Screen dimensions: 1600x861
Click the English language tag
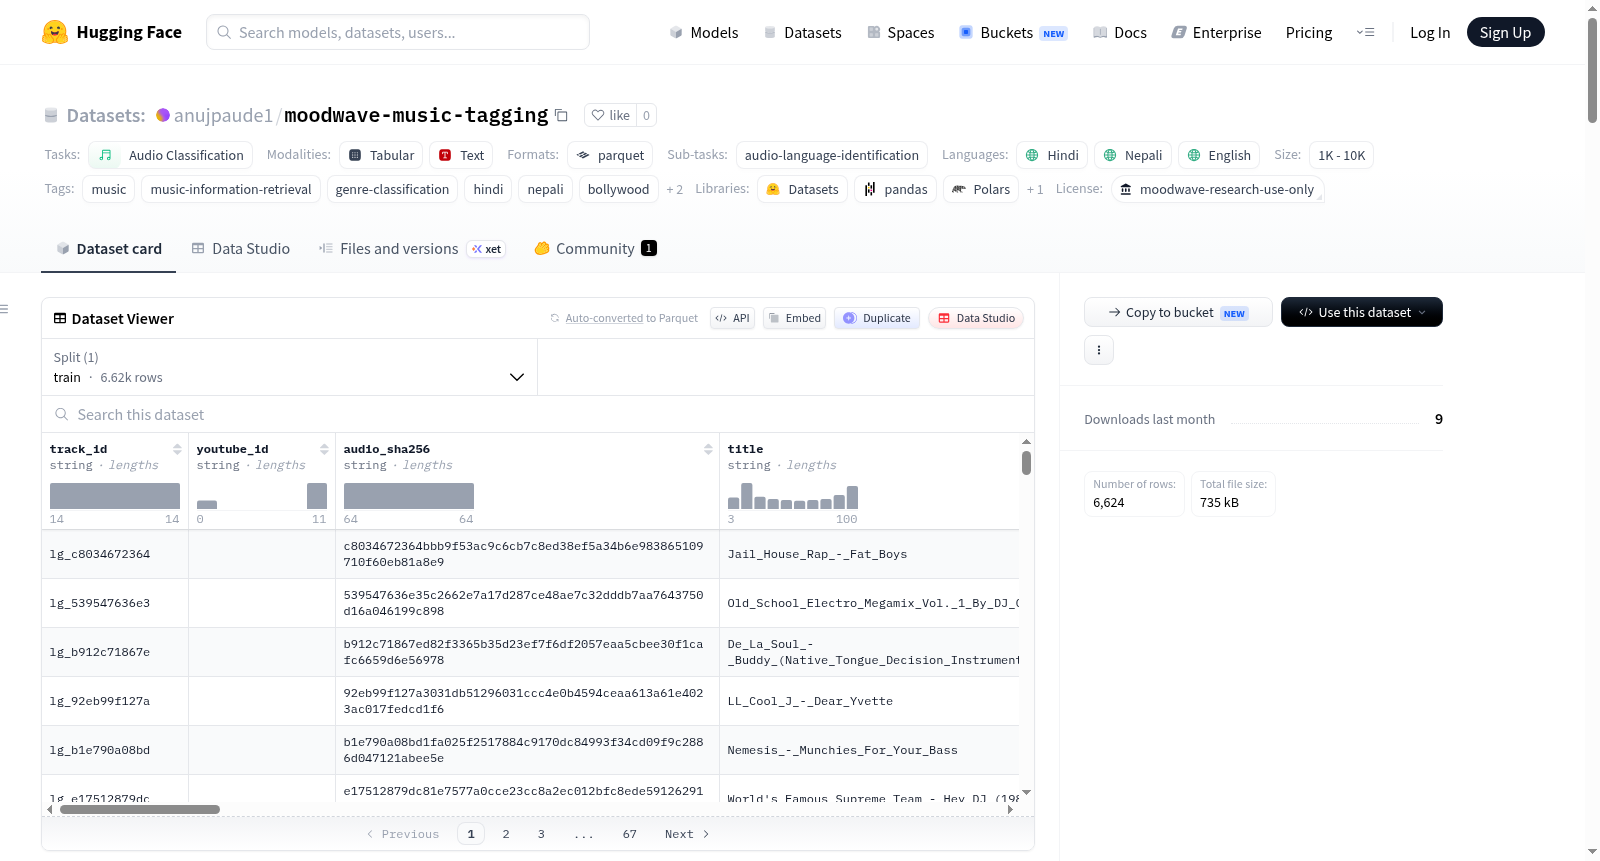point(1219,155)
